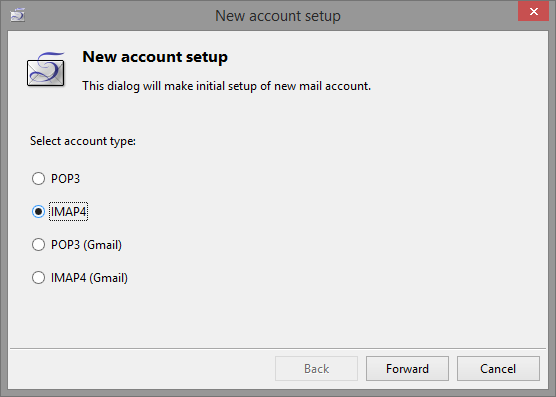556x397 pixels.
Task: Click the empty area beside the radio options
Action: tap(337, 227)
